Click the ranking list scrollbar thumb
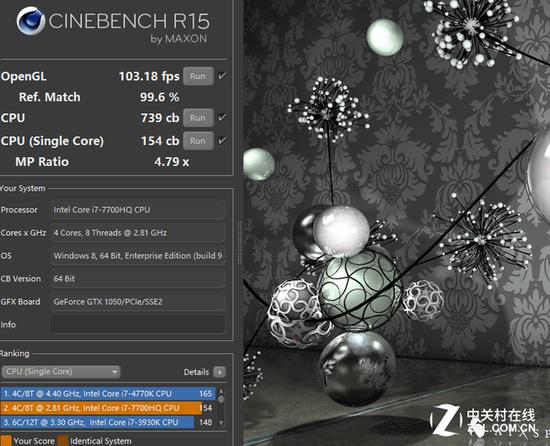Viewport: 550px width, 446px height. click(x=221, y=399)
